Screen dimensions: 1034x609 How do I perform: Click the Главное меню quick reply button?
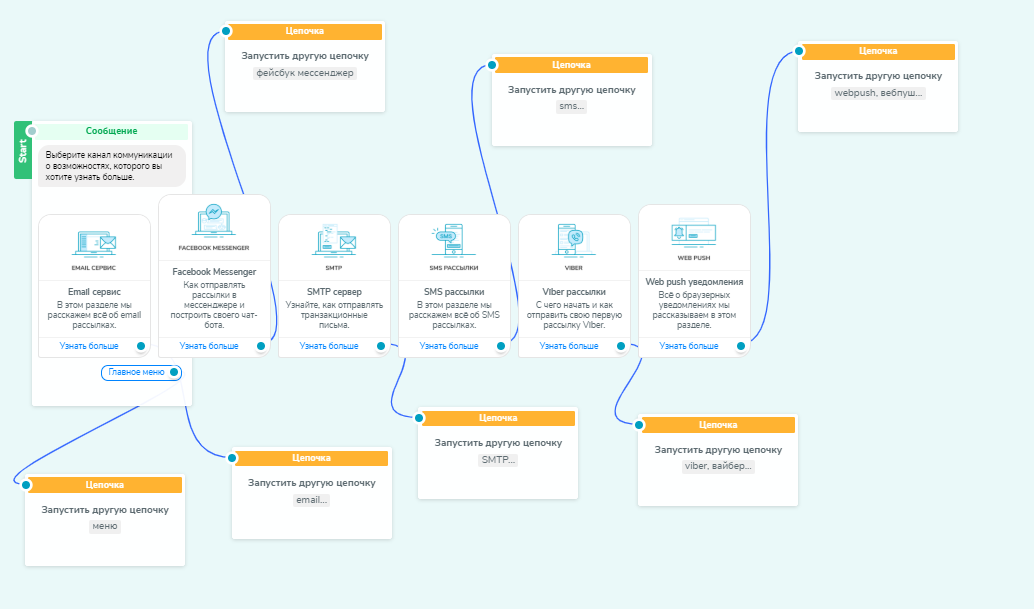141,372
